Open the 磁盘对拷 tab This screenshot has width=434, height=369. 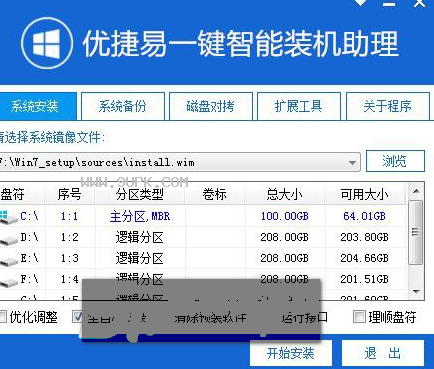(211, 106)
